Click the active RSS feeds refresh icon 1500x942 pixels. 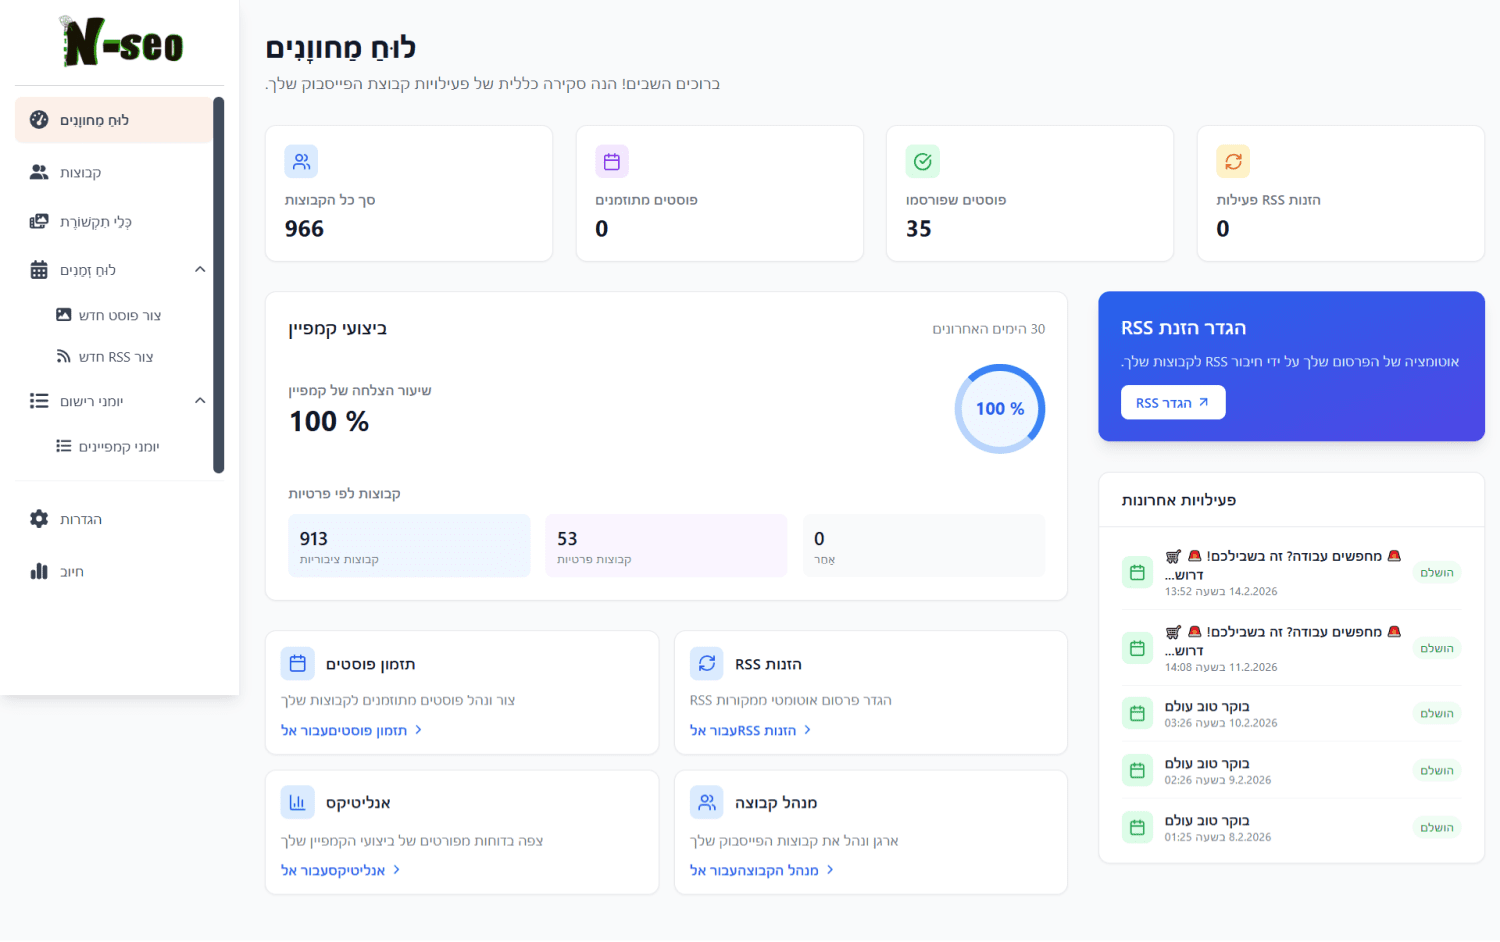tap(1233, 161)
